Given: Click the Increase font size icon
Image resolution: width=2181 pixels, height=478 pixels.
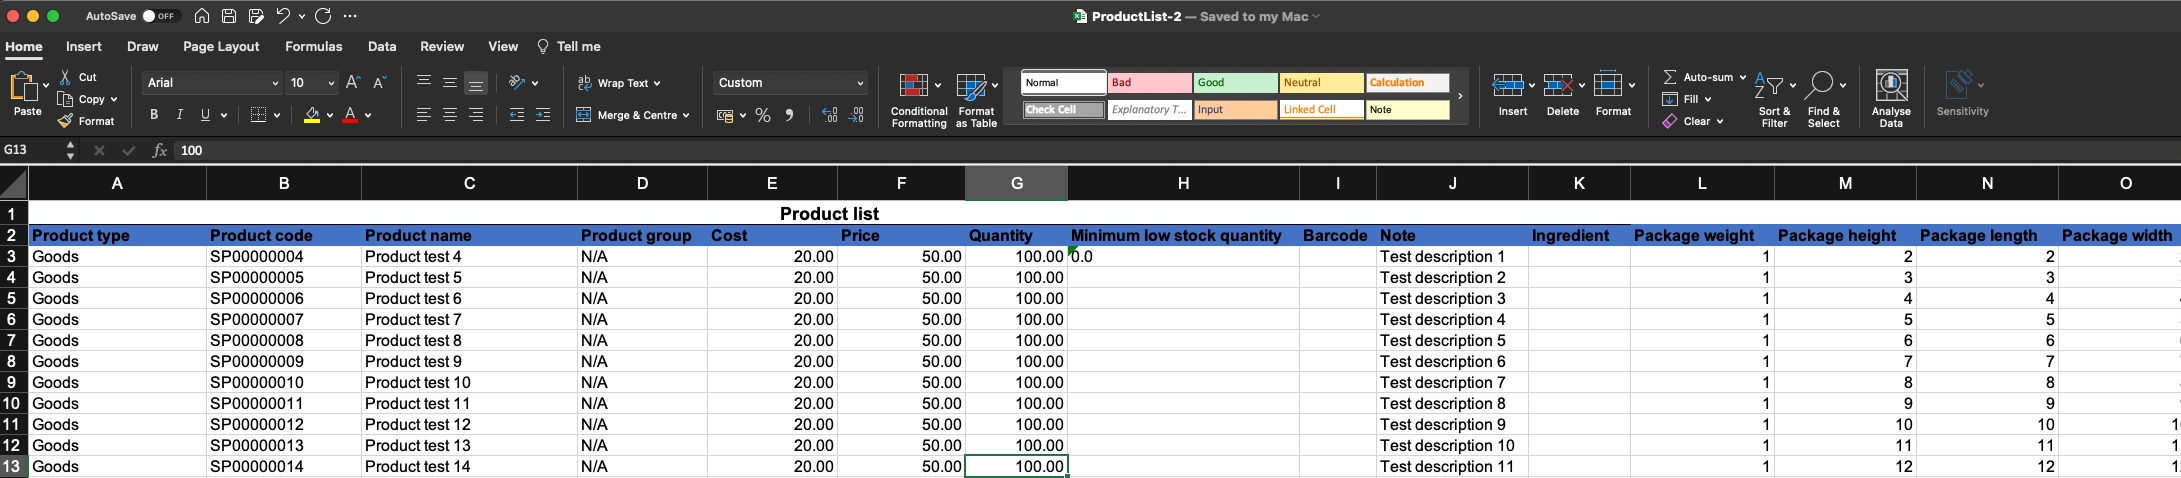Looking at the screenshot, I should [353, 83].
